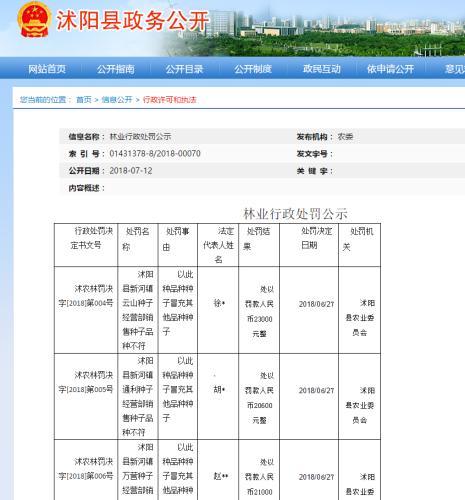
Task: Go to the 公开制度 navigation item
Action: [x=253, y=69]
